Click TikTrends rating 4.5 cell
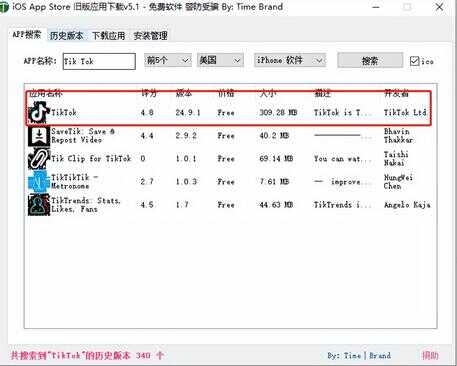457x366 pixels. pos(147,205)
